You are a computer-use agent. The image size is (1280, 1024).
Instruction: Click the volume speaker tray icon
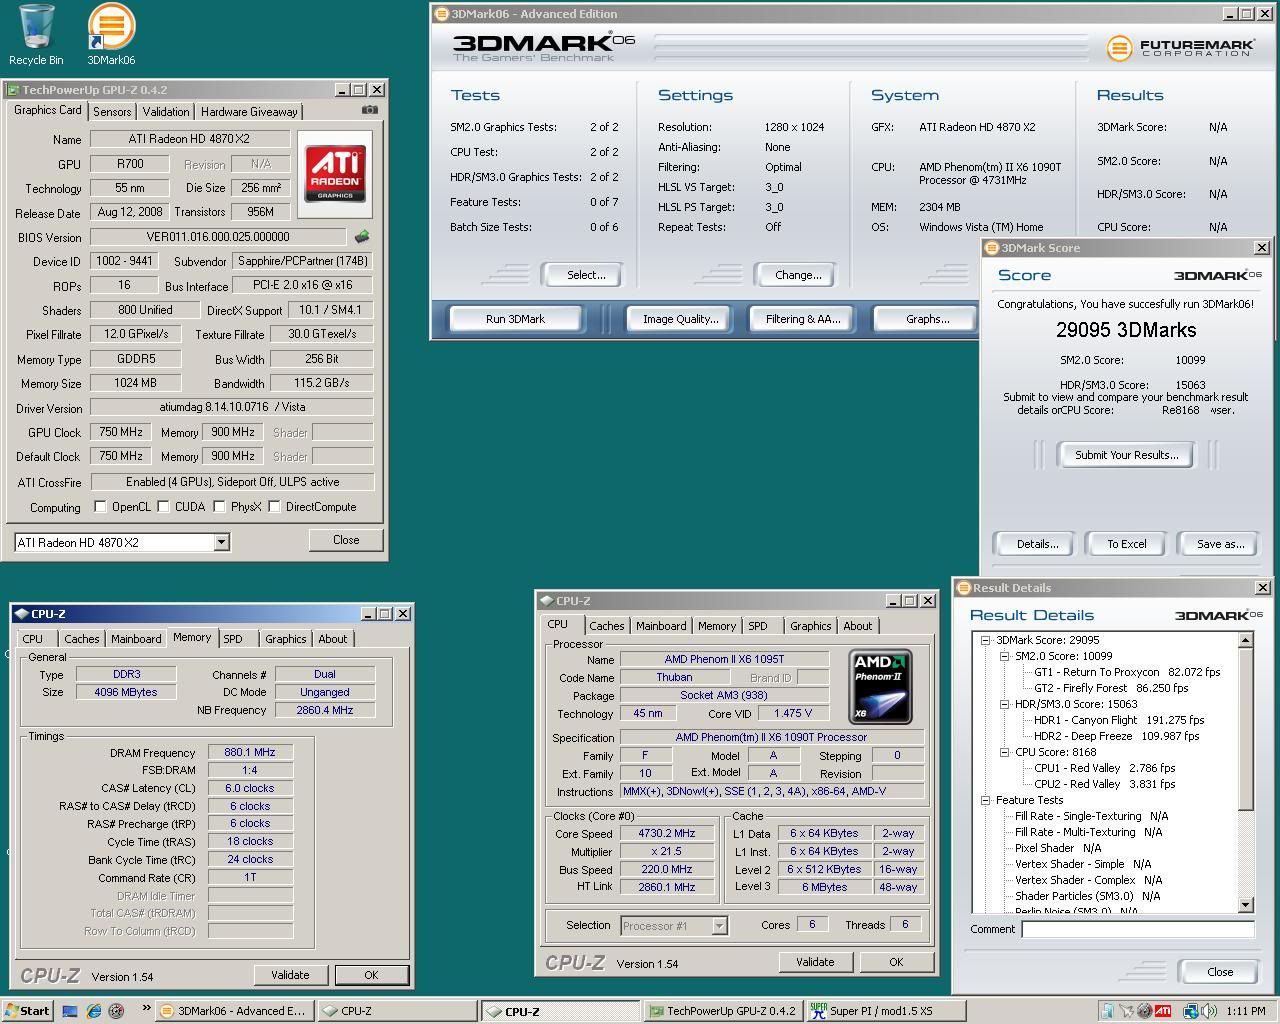[1208, 1011]
